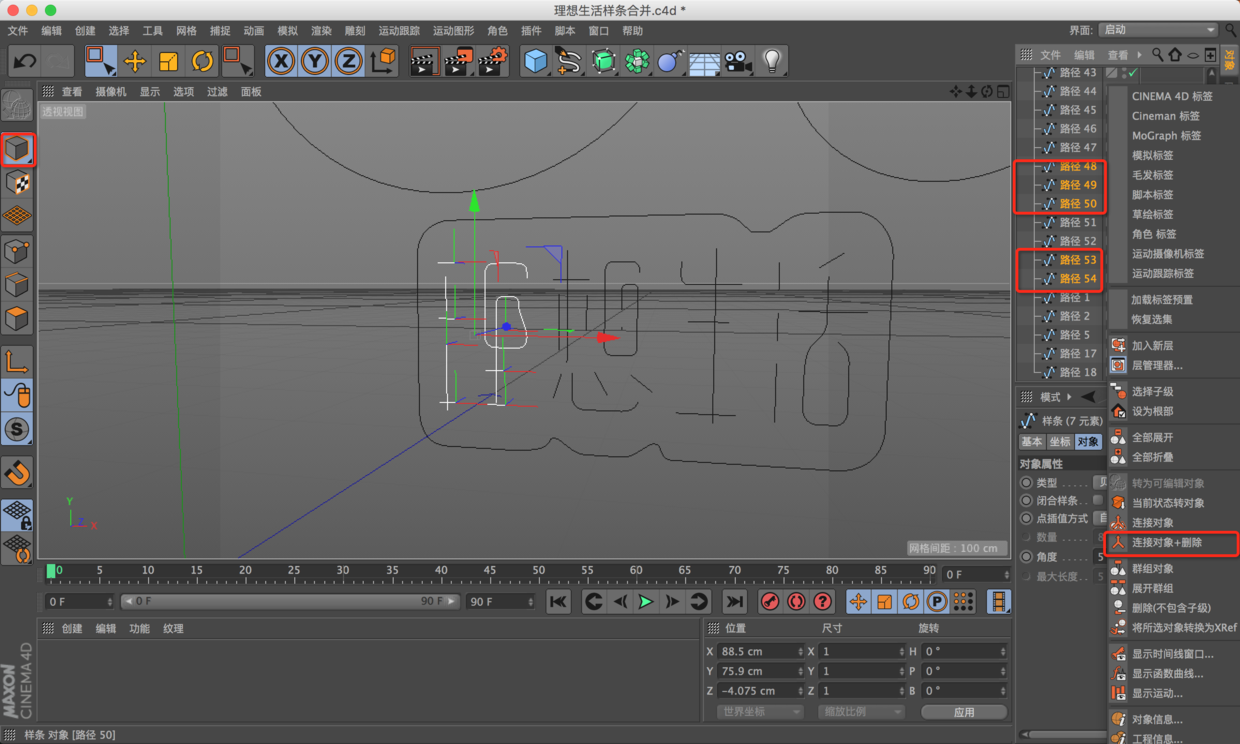
Task: Click the red record keyframe button
Action: click(769, 601)
